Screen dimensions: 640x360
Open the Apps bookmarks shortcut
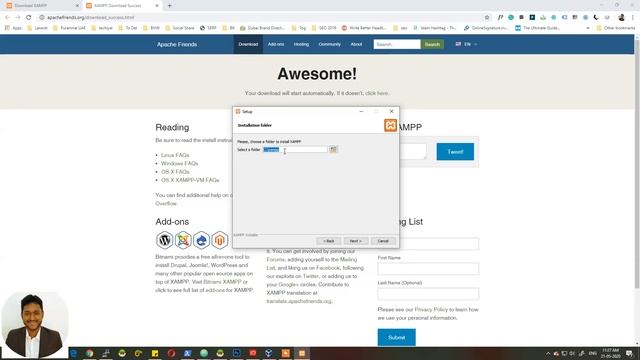[x=13, y=28]
